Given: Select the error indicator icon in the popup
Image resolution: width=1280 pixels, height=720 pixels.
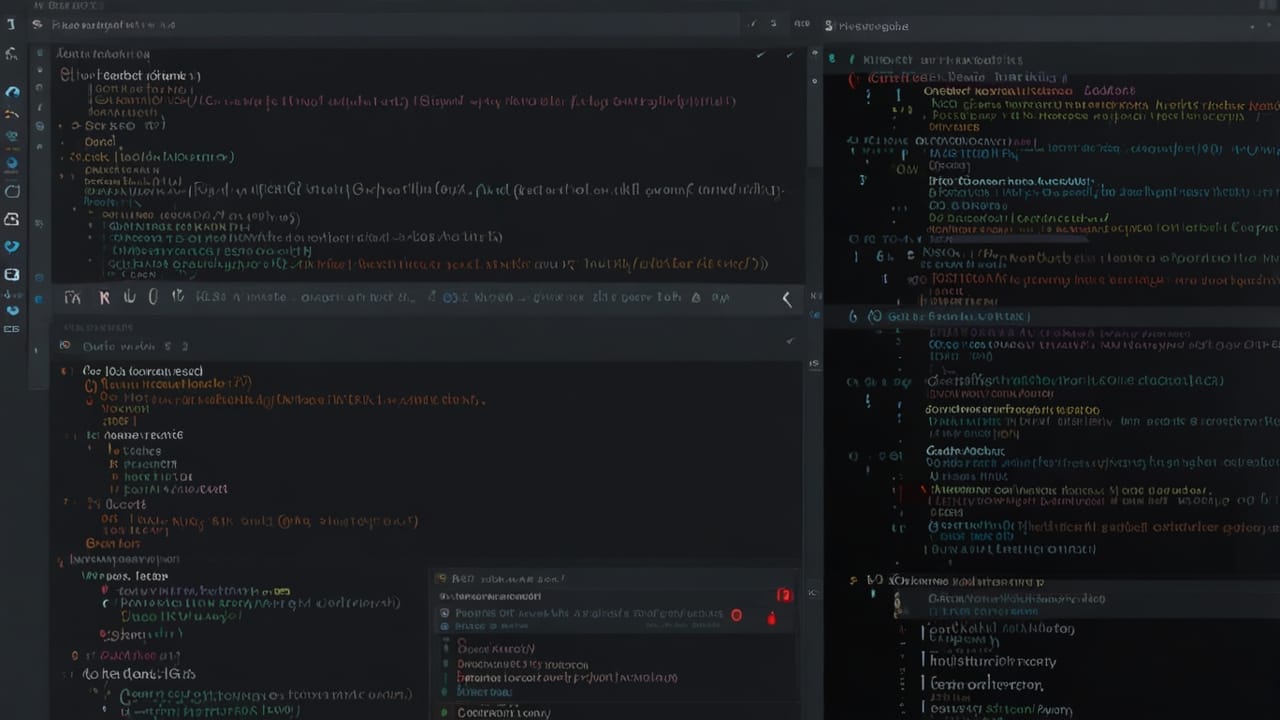Looking at the screenshot, I should pos(736,615).
